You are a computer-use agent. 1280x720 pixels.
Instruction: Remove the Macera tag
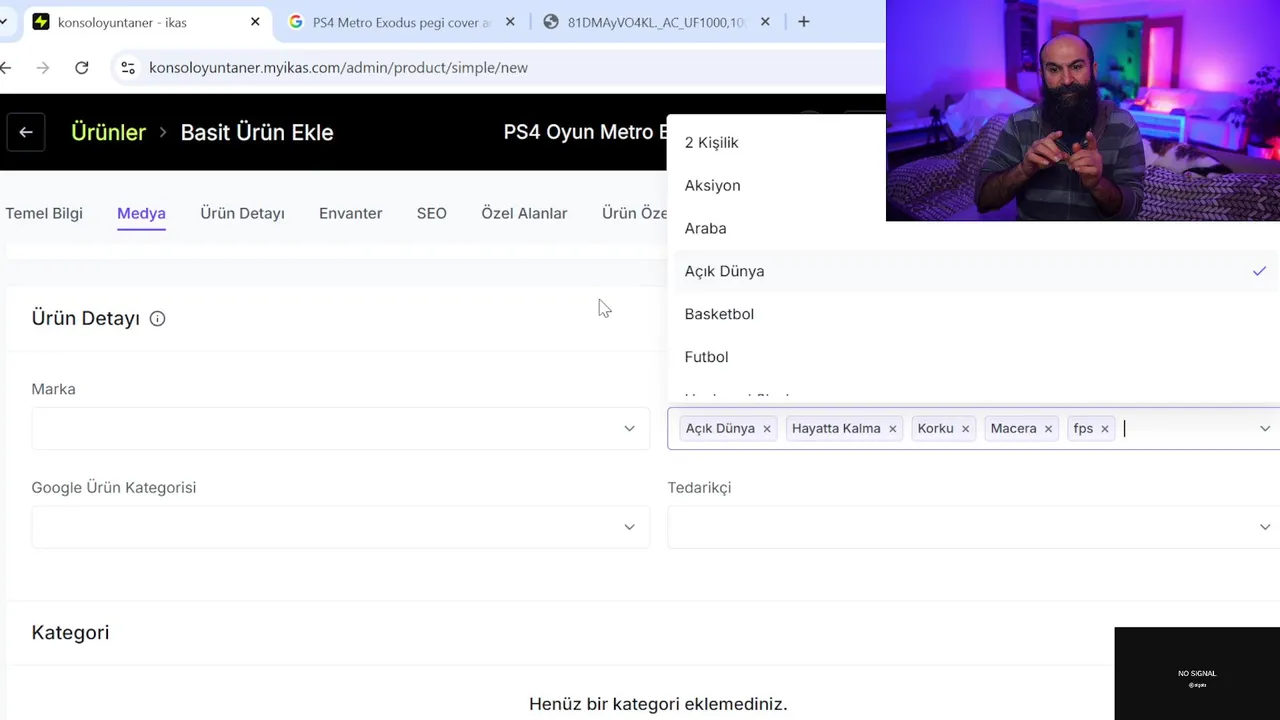pos(1048,428)
